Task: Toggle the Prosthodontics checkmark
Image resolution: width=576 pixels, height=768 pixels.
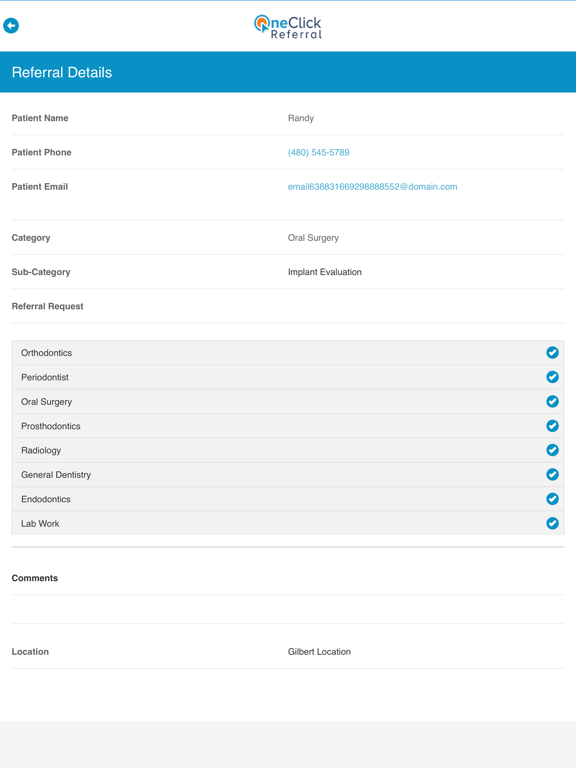Action: [x=552, y=426]
